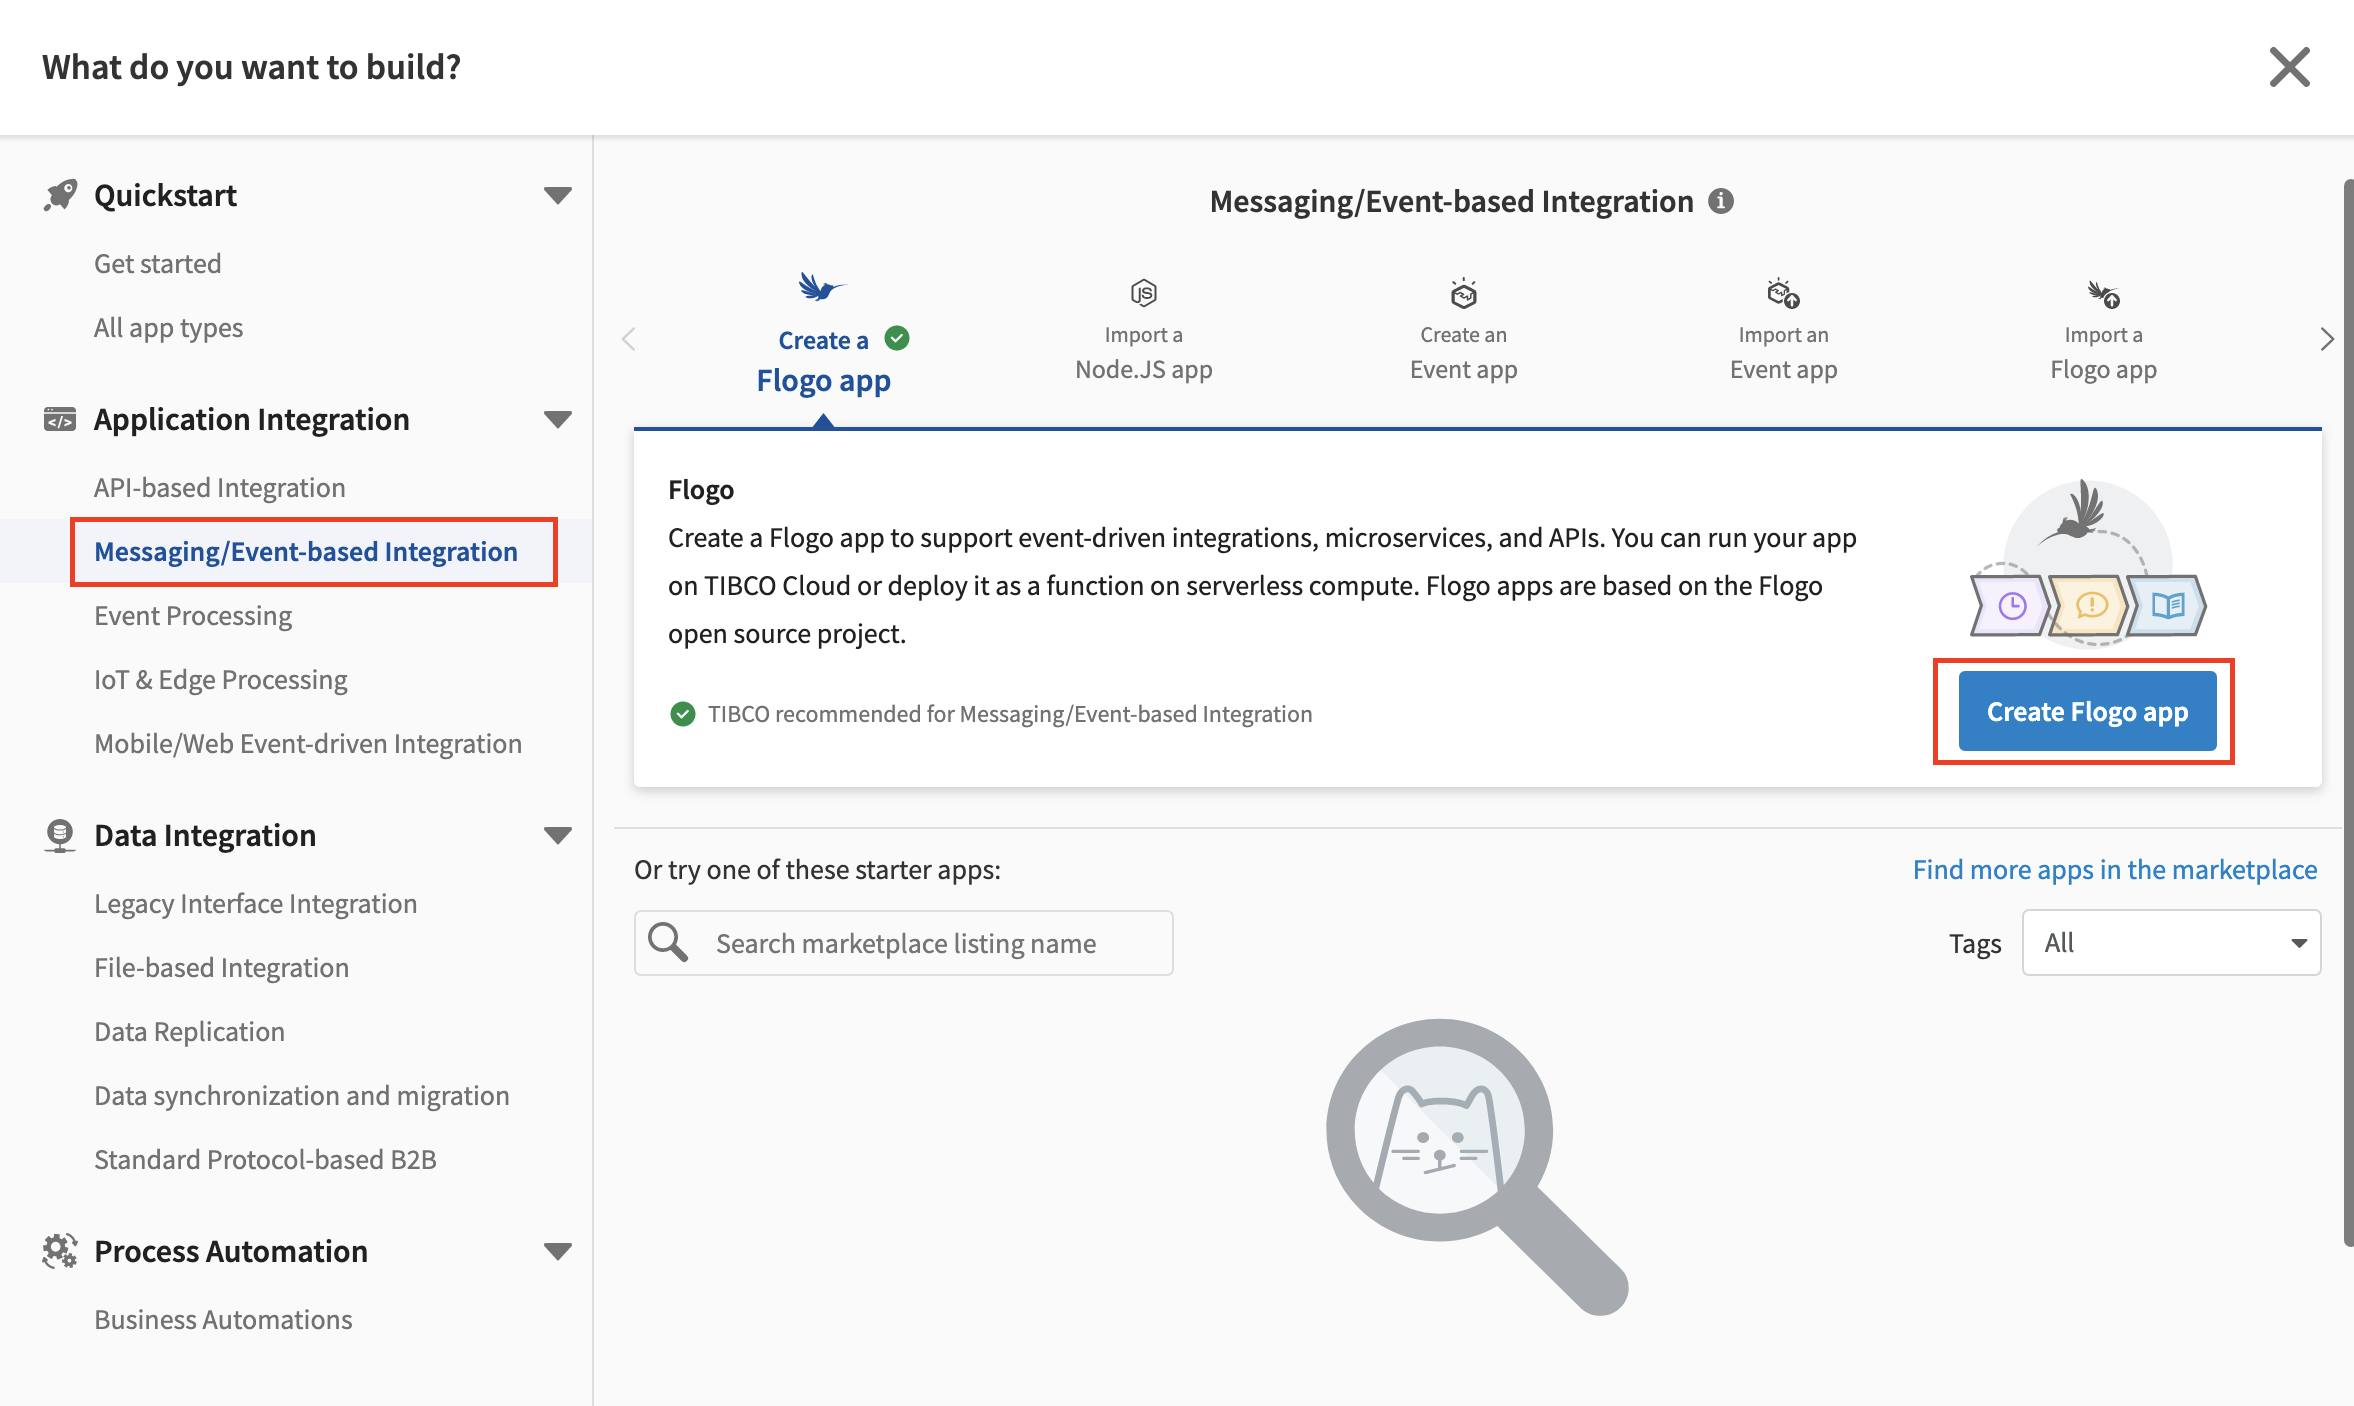Select Event Processing
Screen dimensions: 2354x1406
tap(193, 616)
